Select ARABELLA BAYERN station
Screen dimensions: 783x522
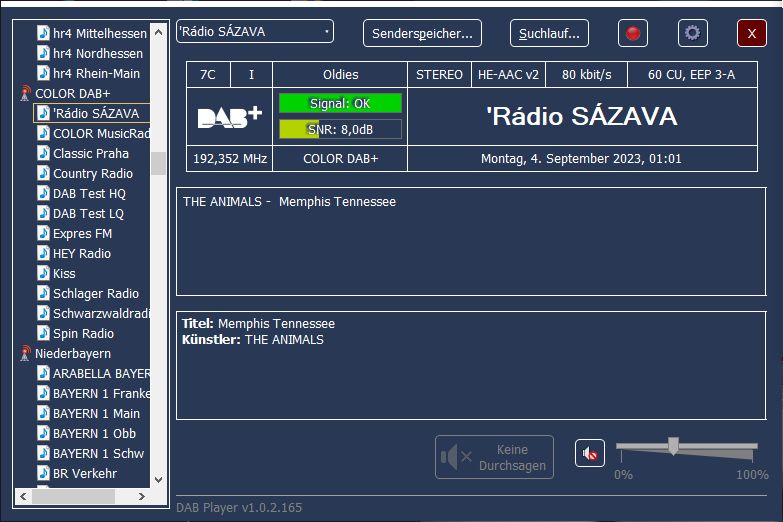click(x=101, y=373)
